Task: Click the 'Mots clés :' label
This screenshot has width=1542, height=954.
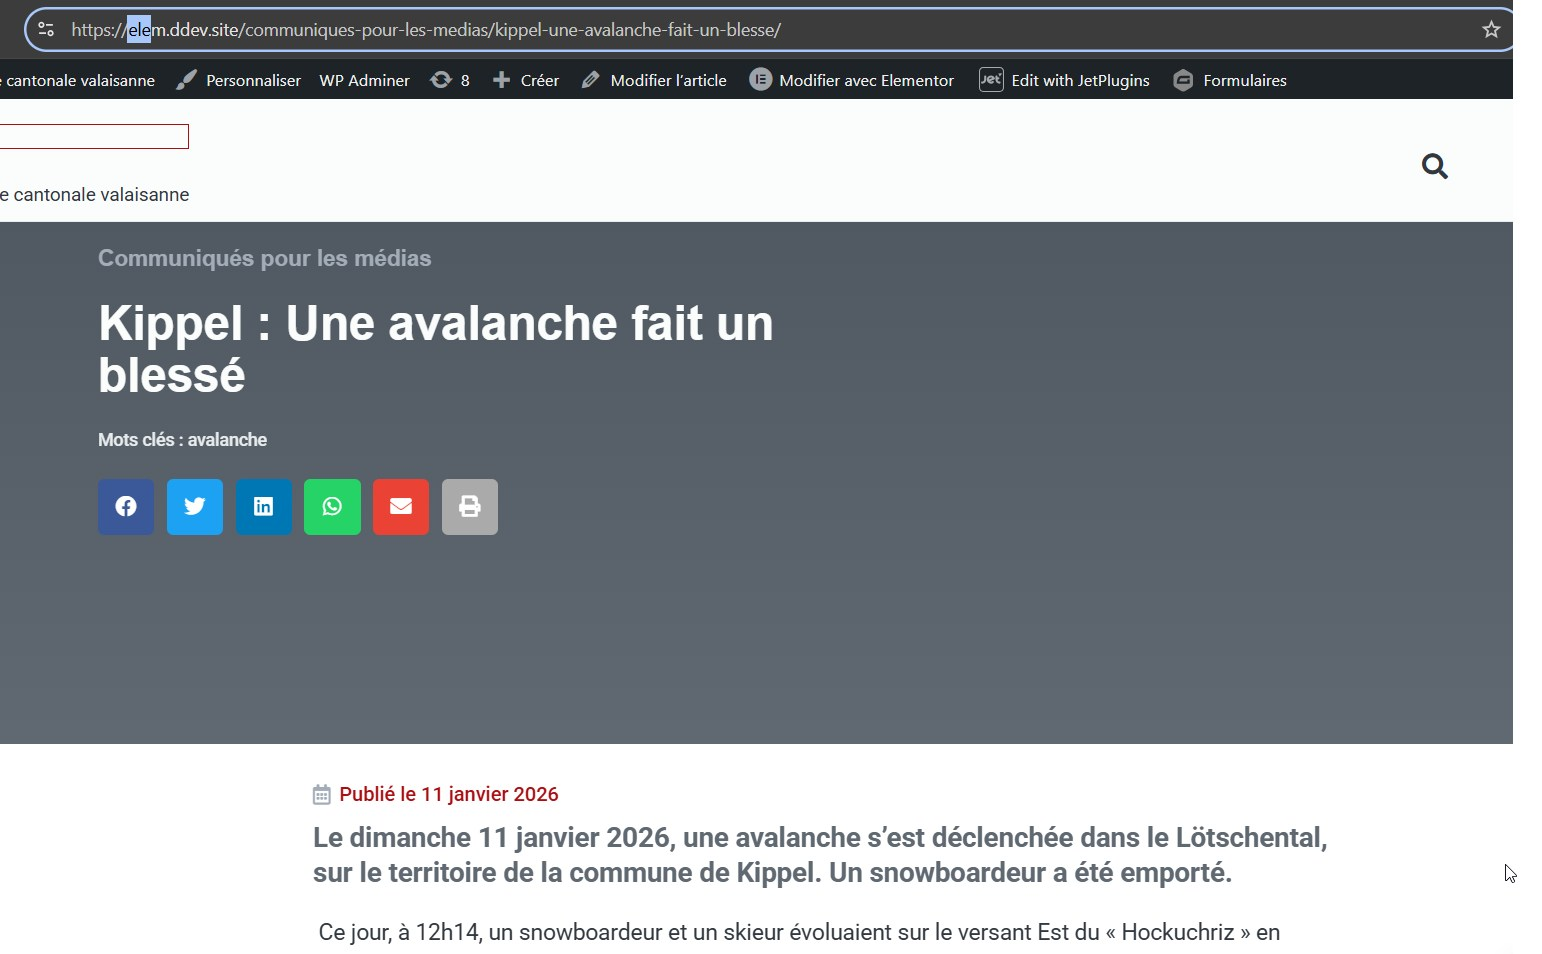Action: point(141,440)
